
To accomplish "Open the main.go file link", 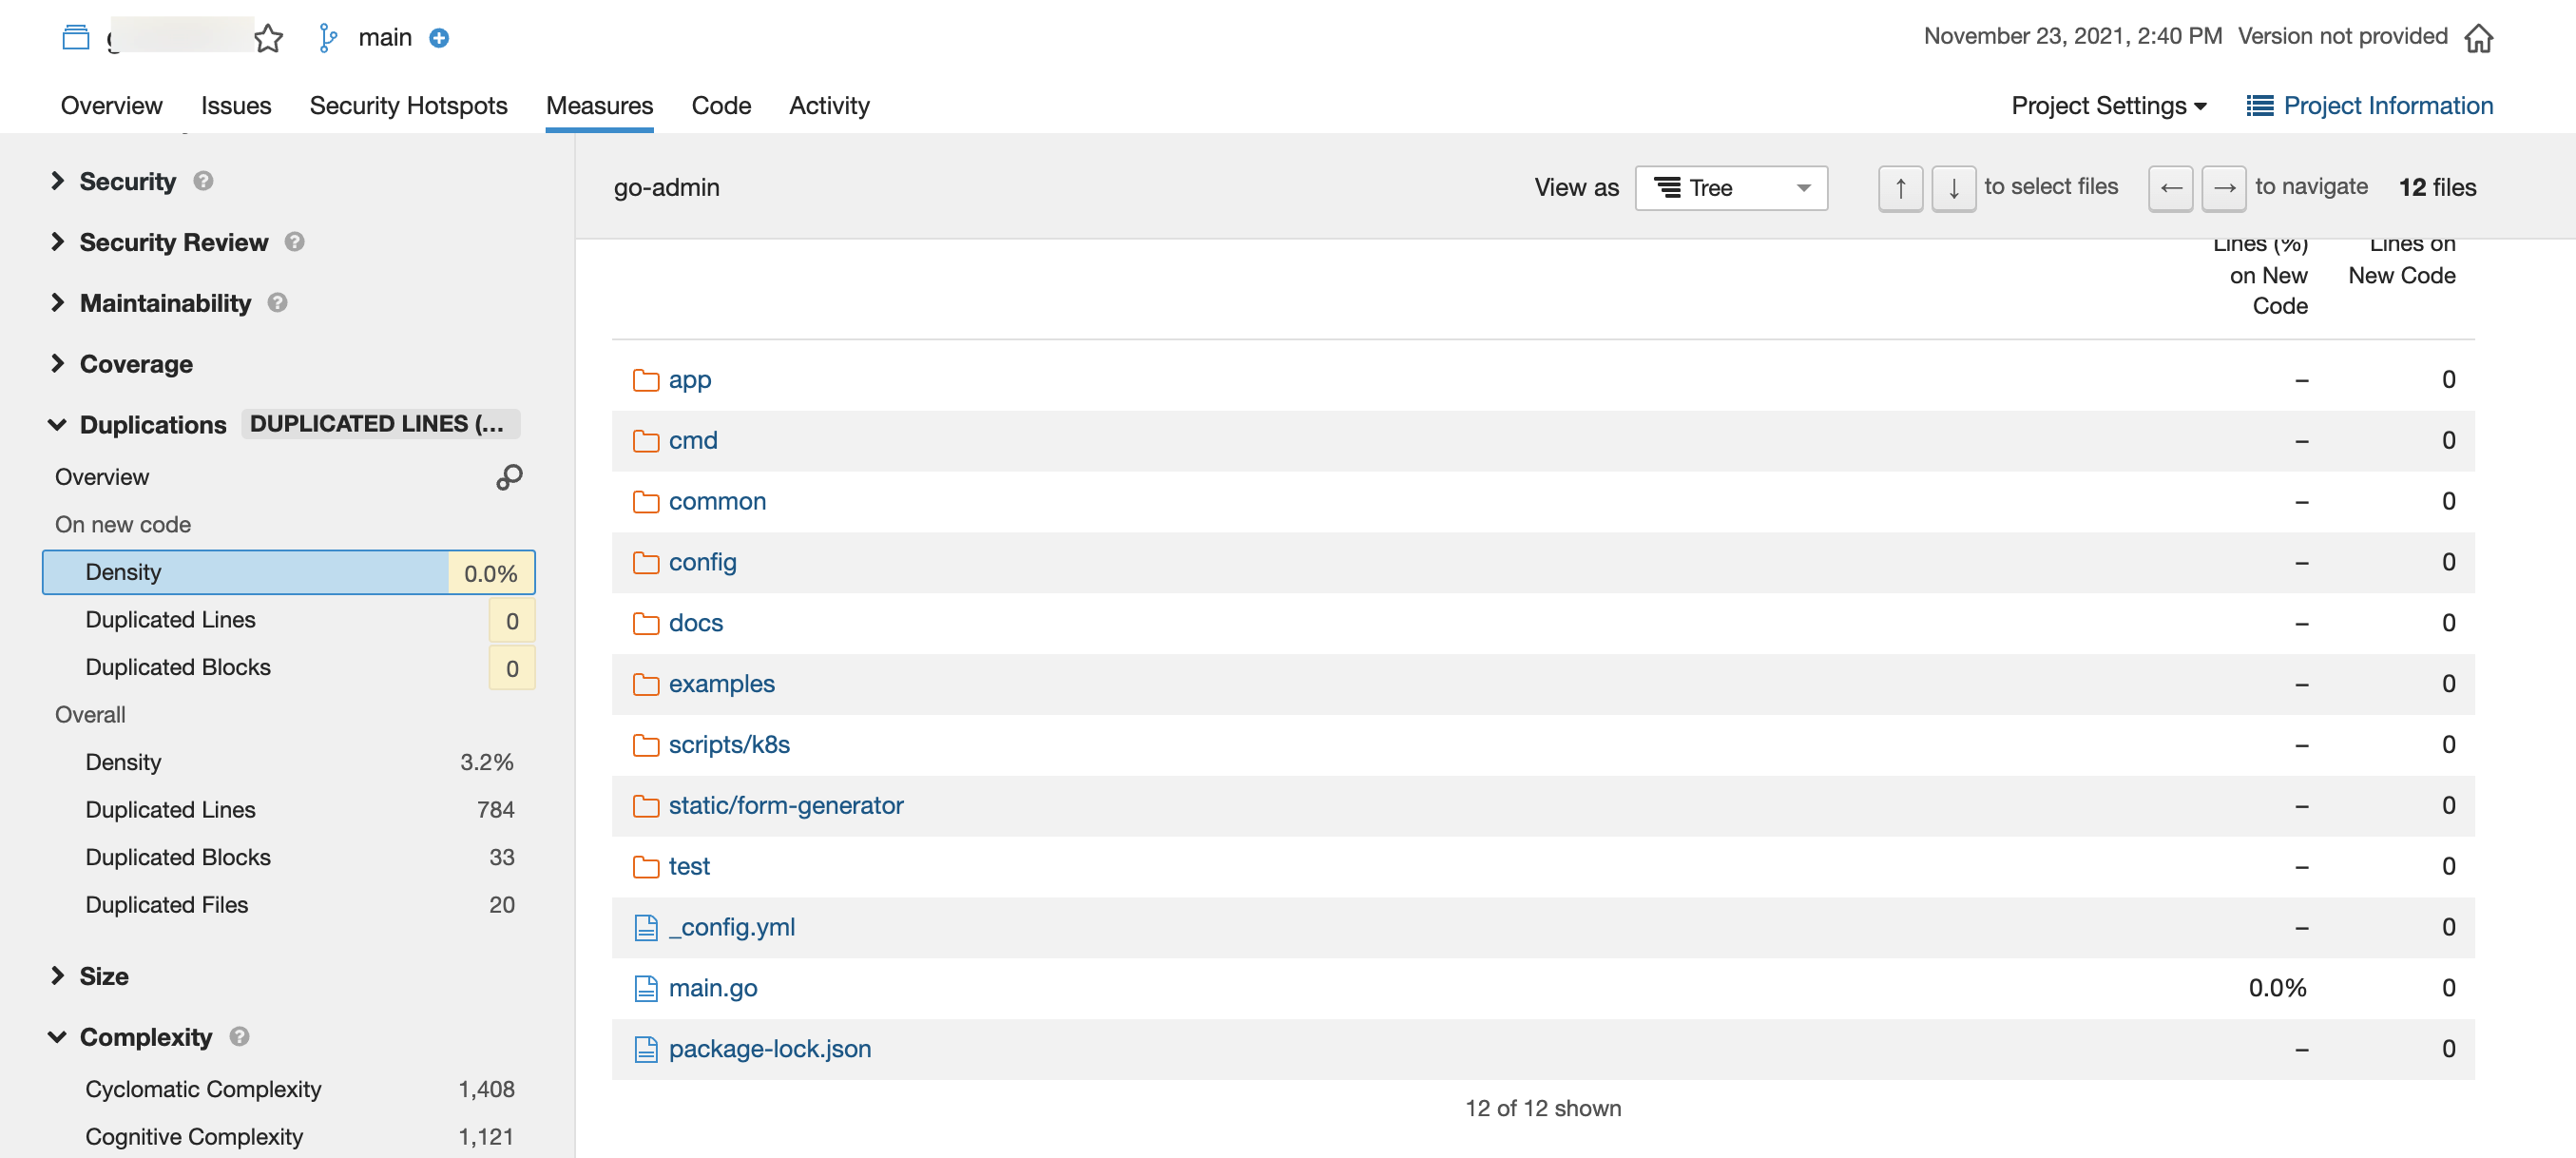I will 712,988.
